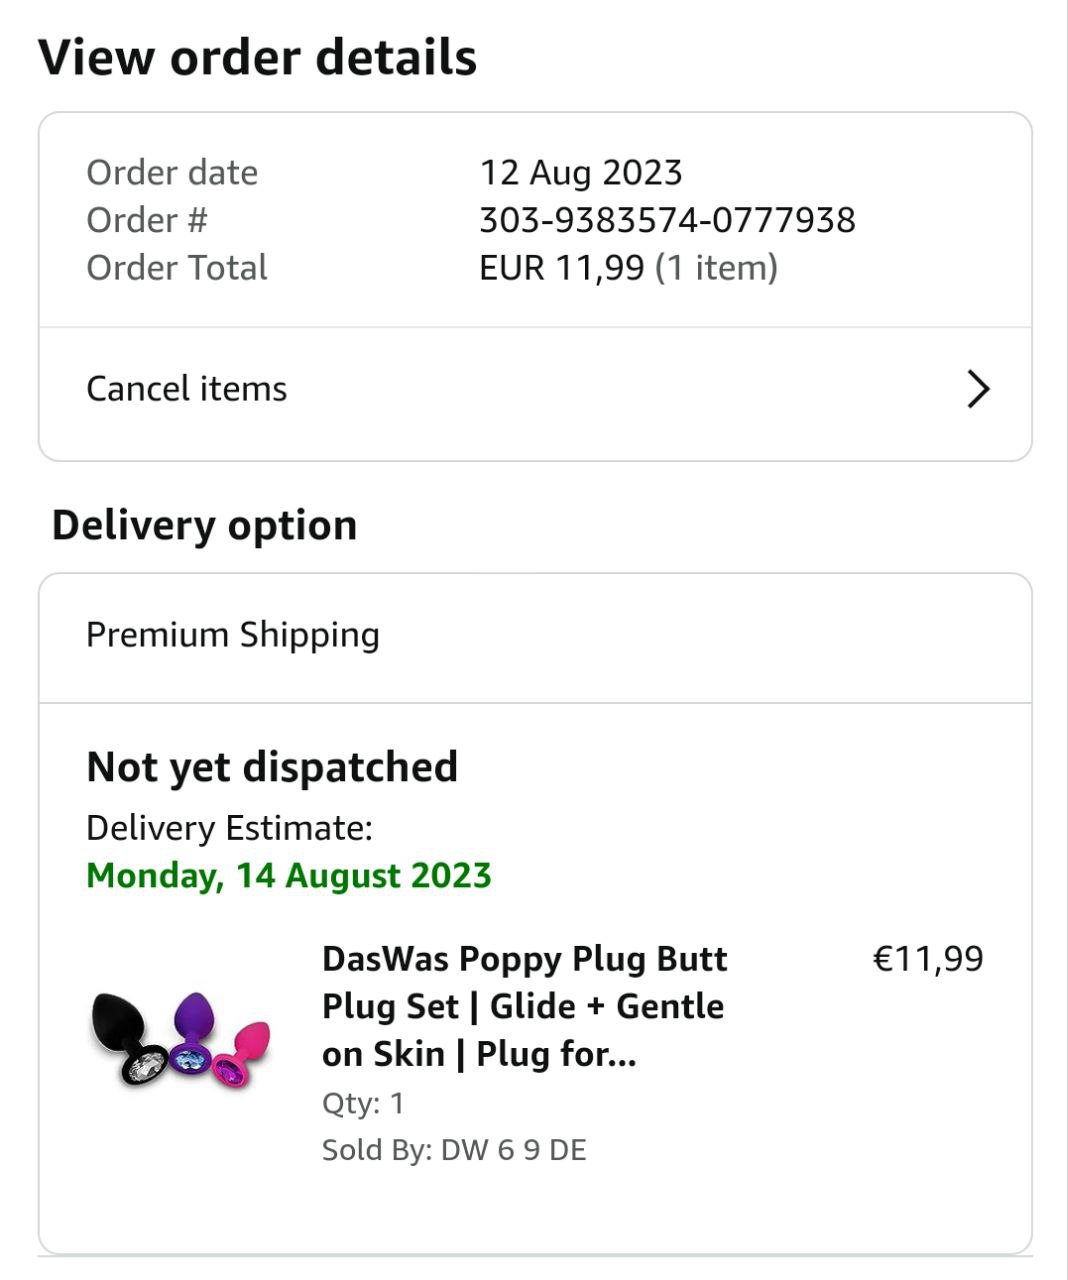Click the Delivery option heading
The image size is (1068, 1280).
coord(204,525)
